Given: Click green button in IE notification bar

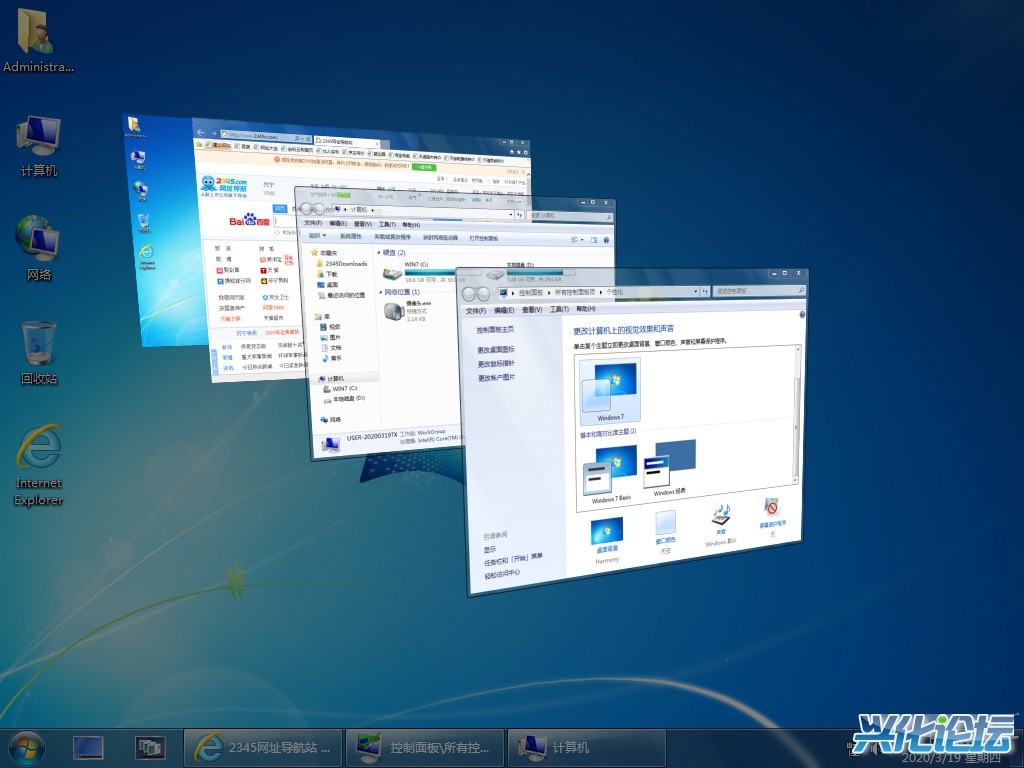Looking at the screenshot, I should point(423,167).
